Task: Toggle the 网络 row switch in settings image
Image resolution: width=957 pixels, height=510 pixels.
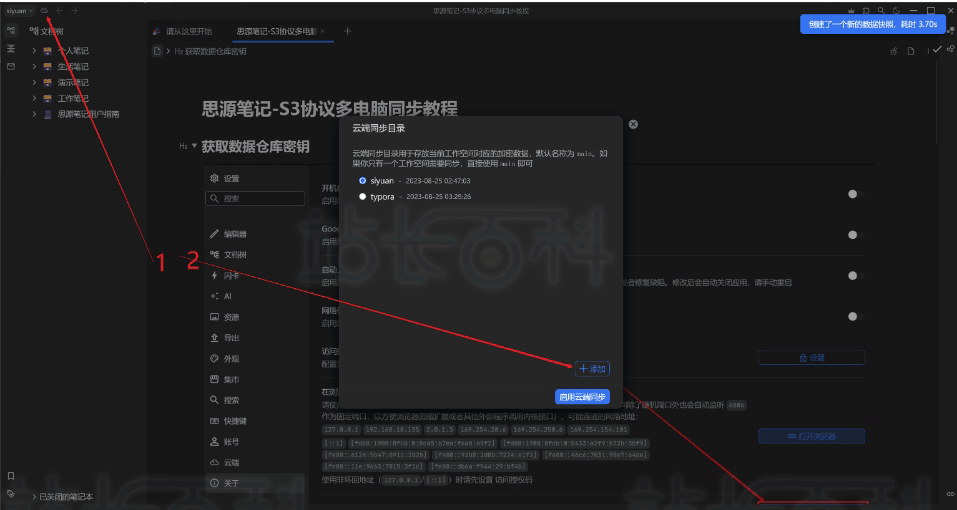Action: (856, 317)
